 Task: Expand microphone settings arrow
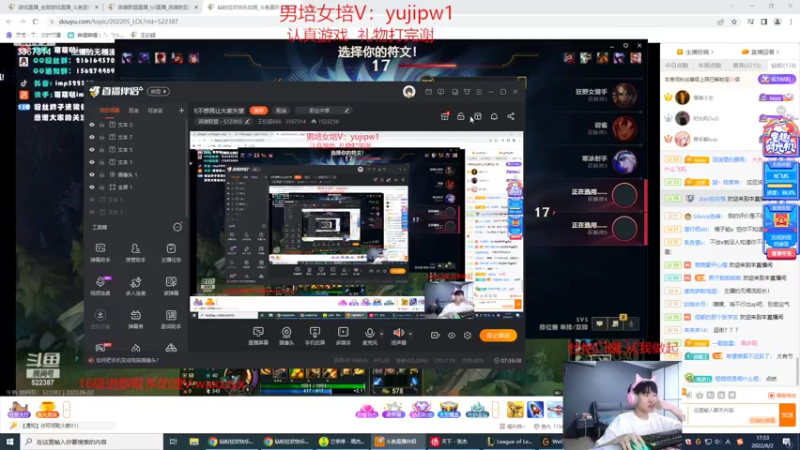[382, 334]
